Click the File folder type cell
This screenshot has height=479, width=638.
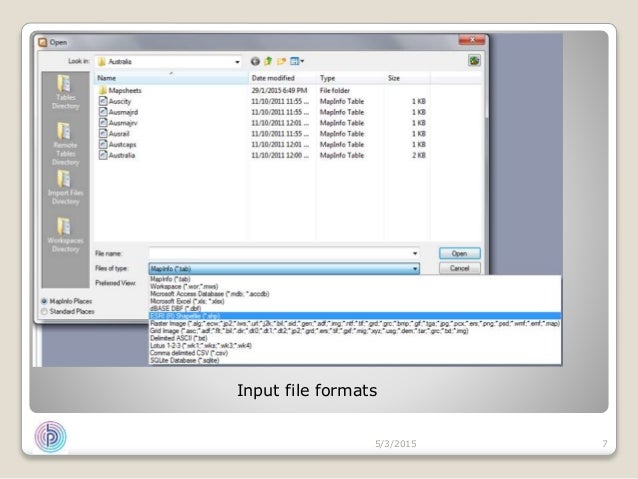tap(335, 90)
